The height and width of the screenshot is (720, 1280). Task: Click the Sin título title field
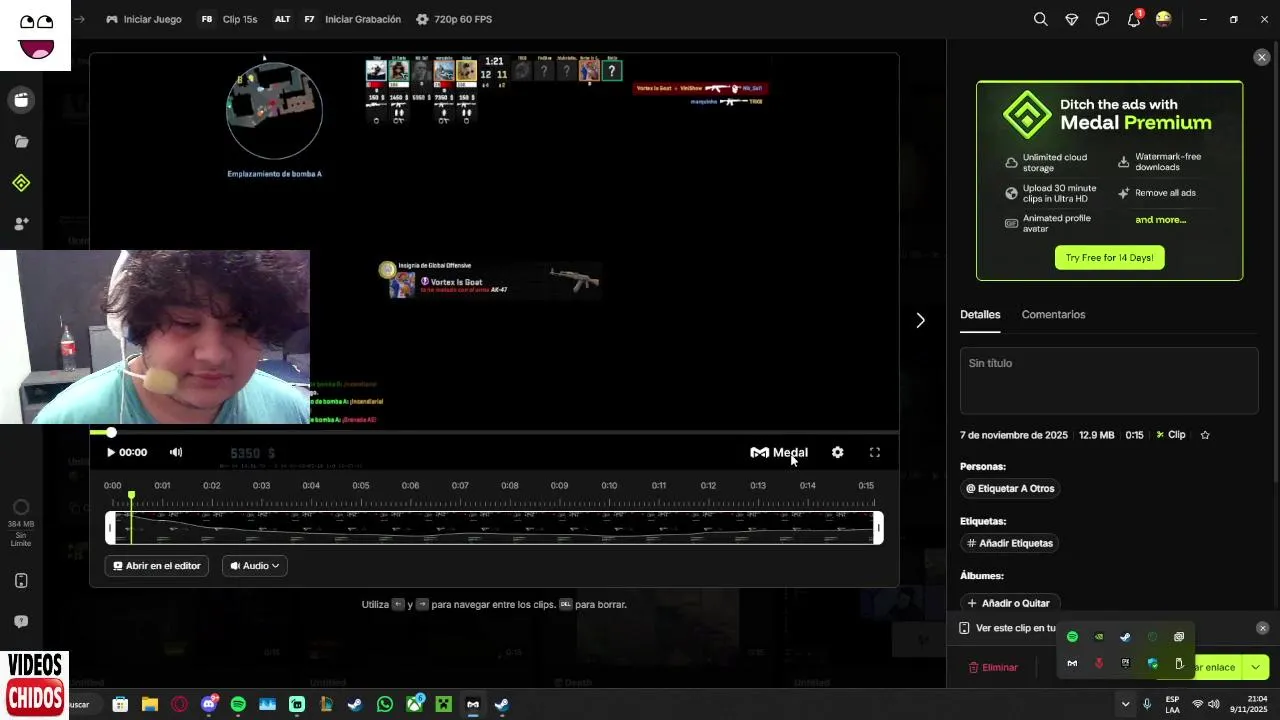1109,380
